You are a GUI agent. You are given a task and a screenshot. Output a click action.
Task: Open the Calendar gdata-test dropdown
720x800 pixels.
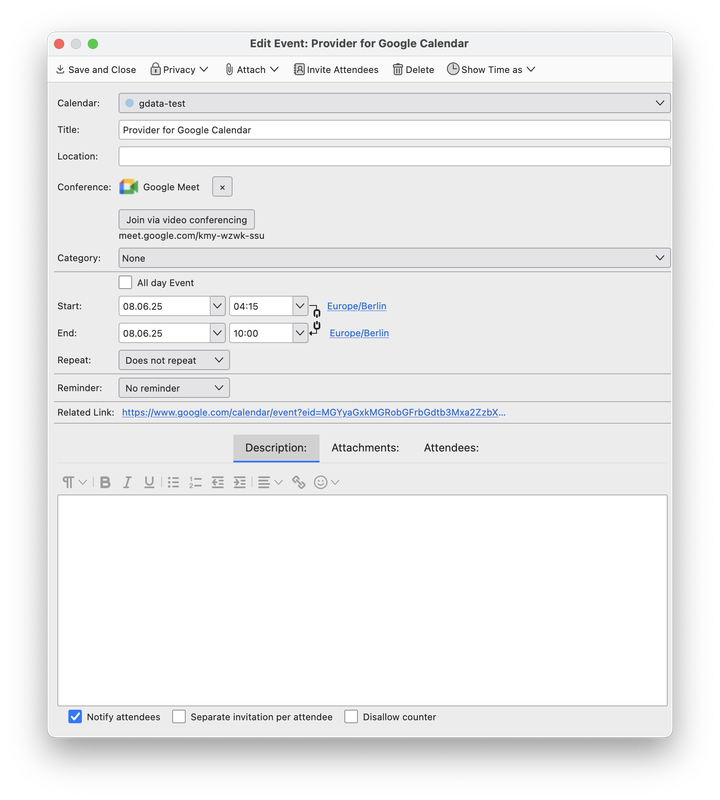[x=394, y=103]
